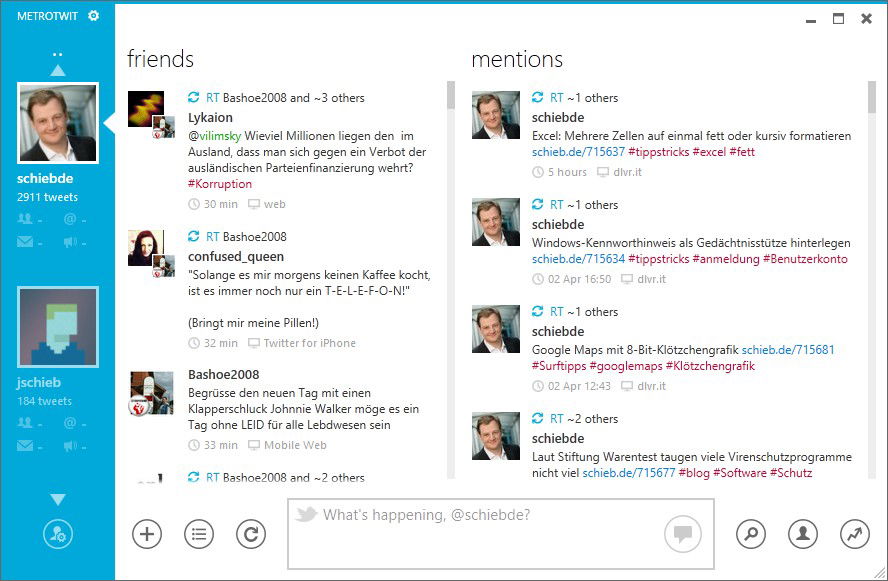Open user profile lookup button

click(803, 534)
